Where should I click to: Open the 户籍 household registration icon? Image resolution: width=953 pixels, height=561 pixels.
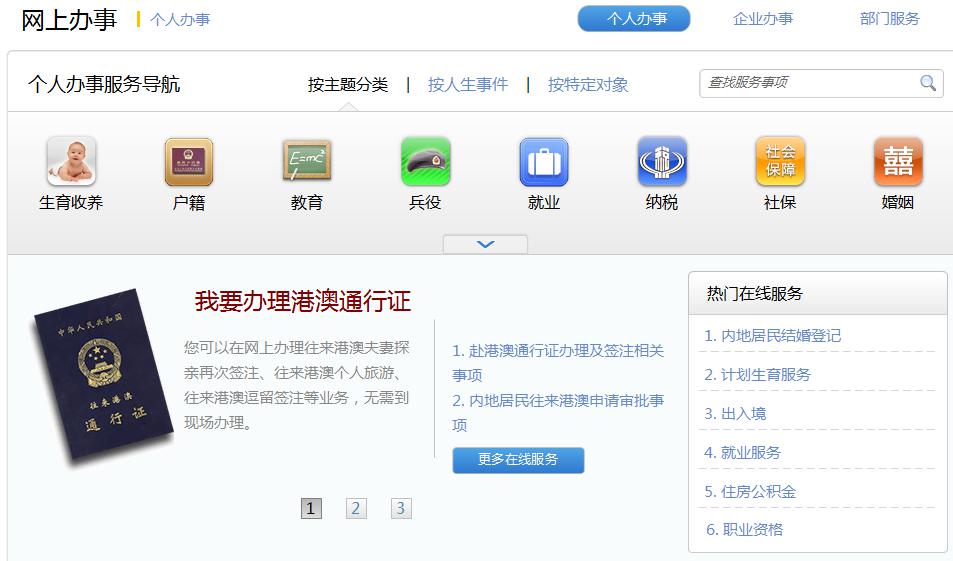click(x=189, y=162)
